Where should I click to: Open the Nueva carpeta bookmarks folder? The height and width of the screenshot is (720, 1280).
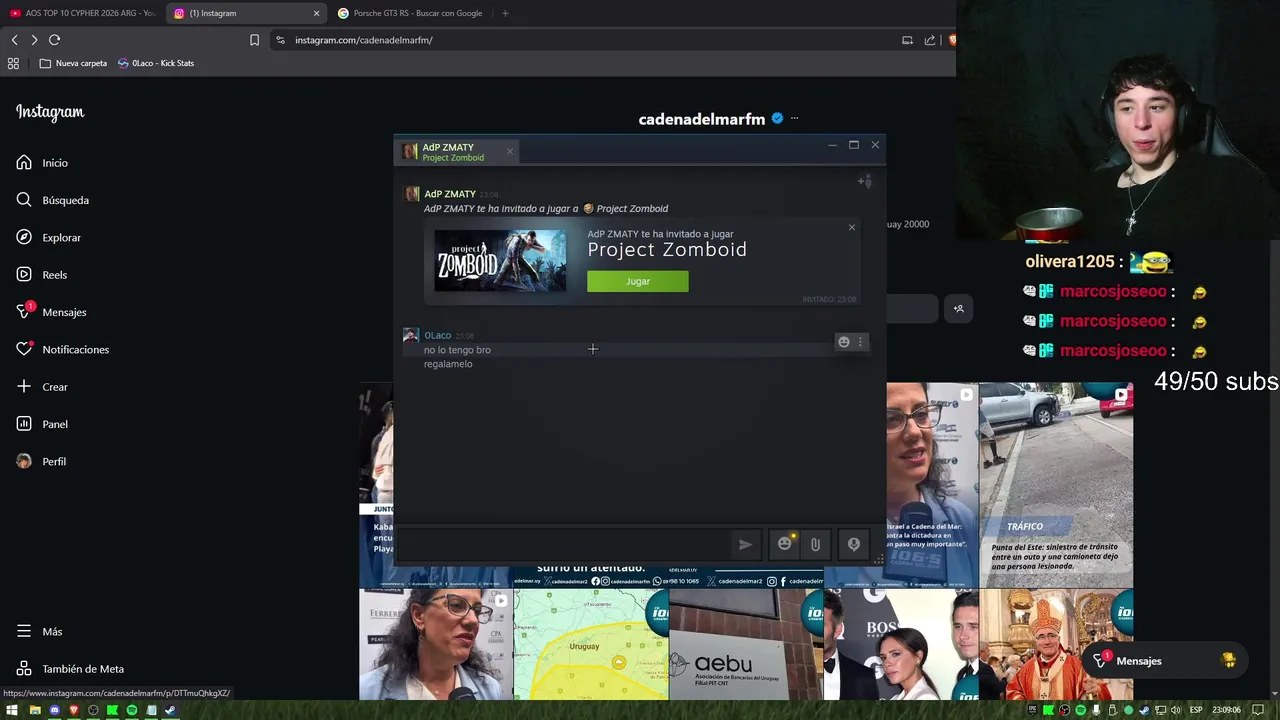pyautogui.click(x=73, y=63)
